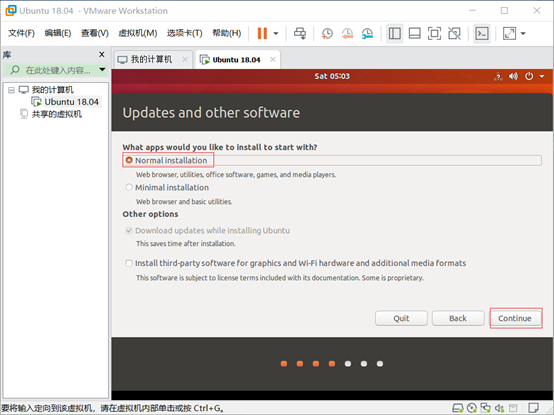
Task: Click the orange Pause virtual machine icon
Action: [x=262, y=34]
